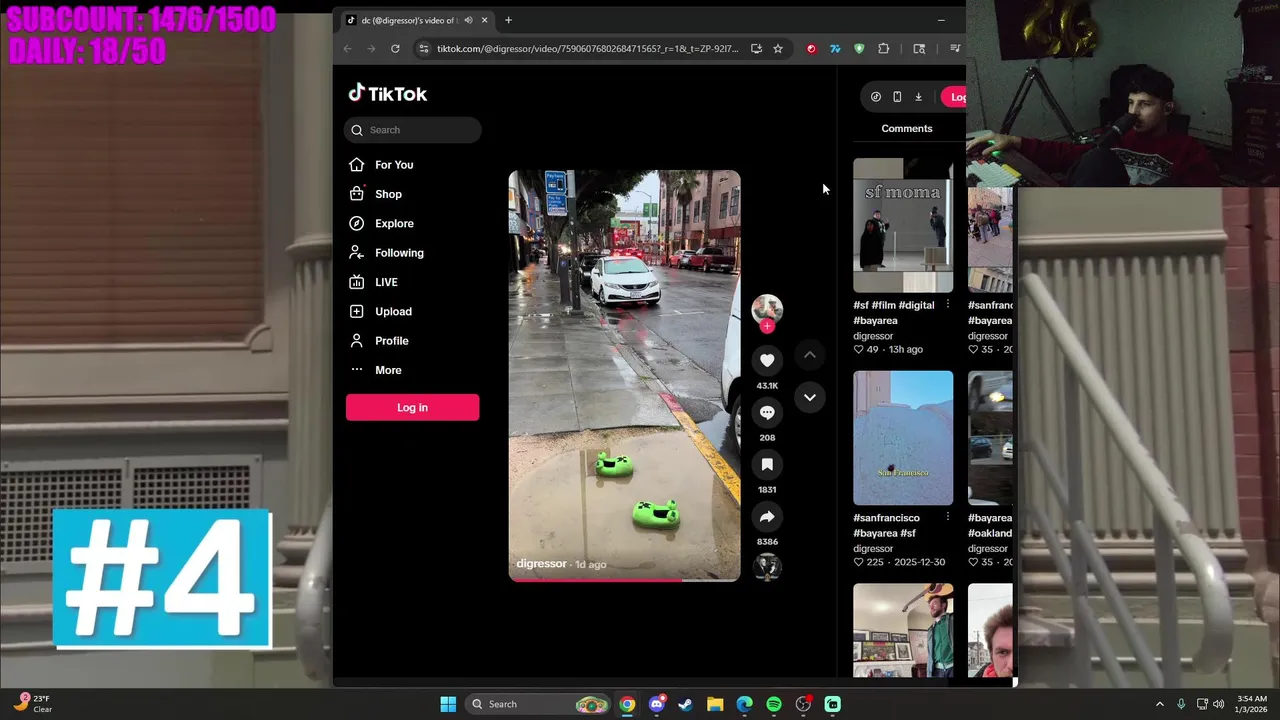Select Upload in sidebar
Image resolution: width=1280 pixels, height=720 pixels.
380,311
